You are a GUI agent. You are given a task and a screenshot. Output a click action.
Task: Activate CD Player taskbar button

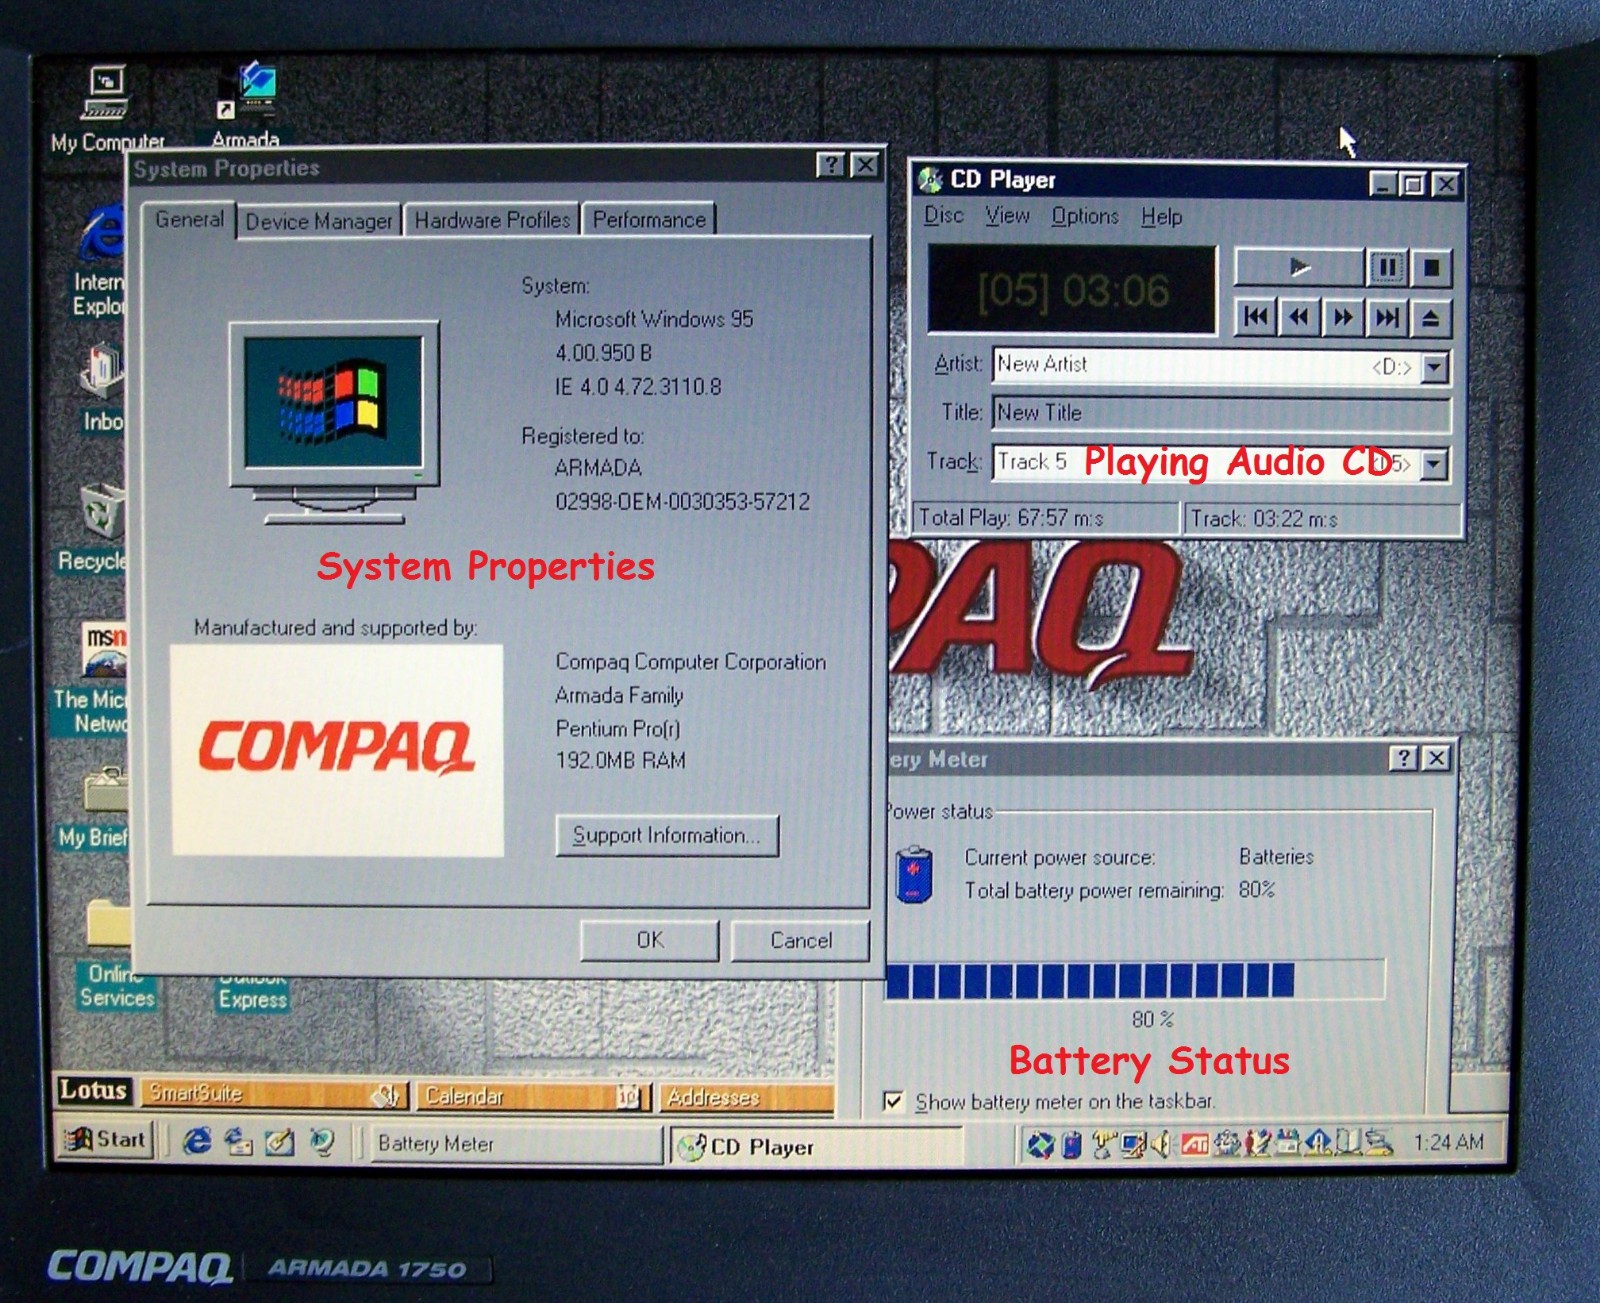pos(815,1147)
